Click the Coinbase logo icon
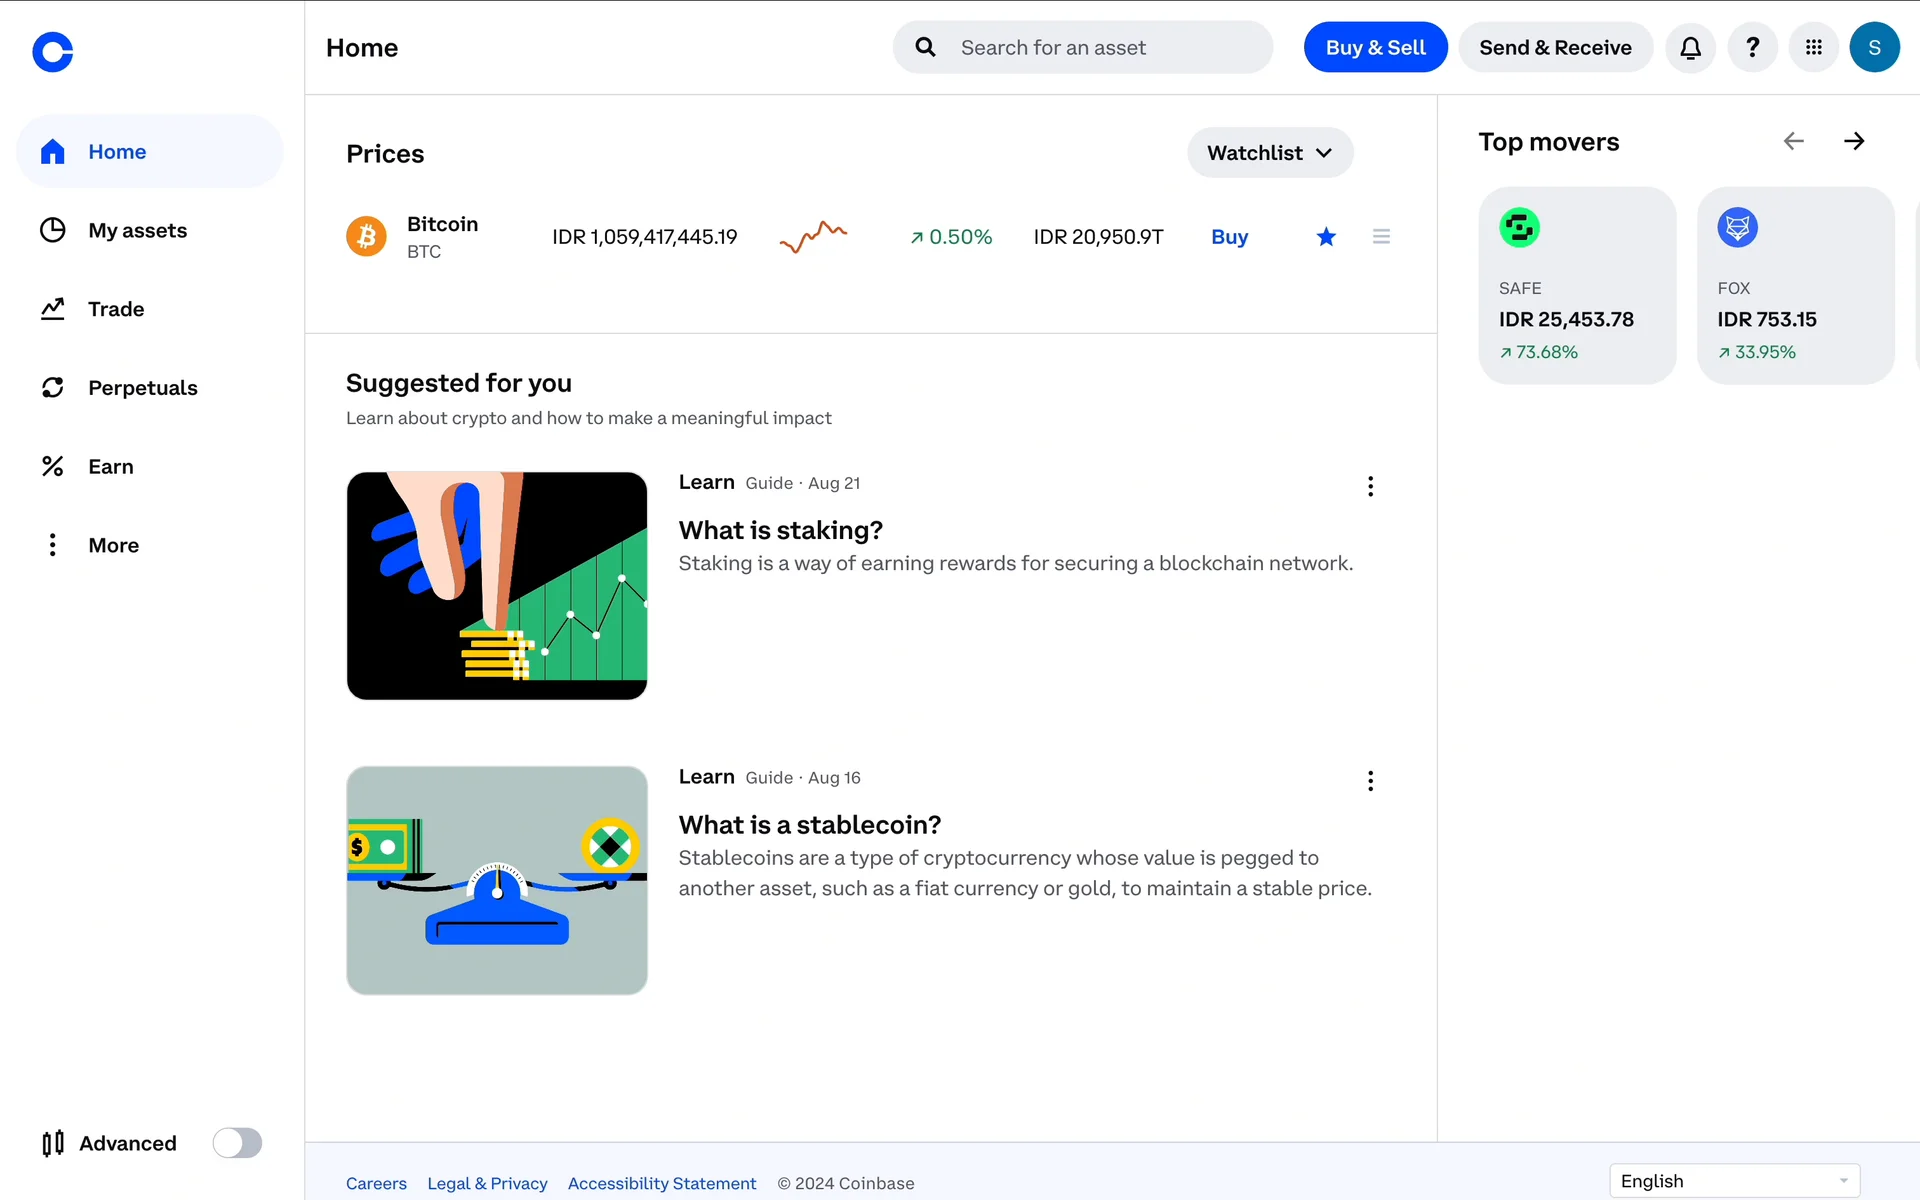1920x1200 pixels. [53, 52]
